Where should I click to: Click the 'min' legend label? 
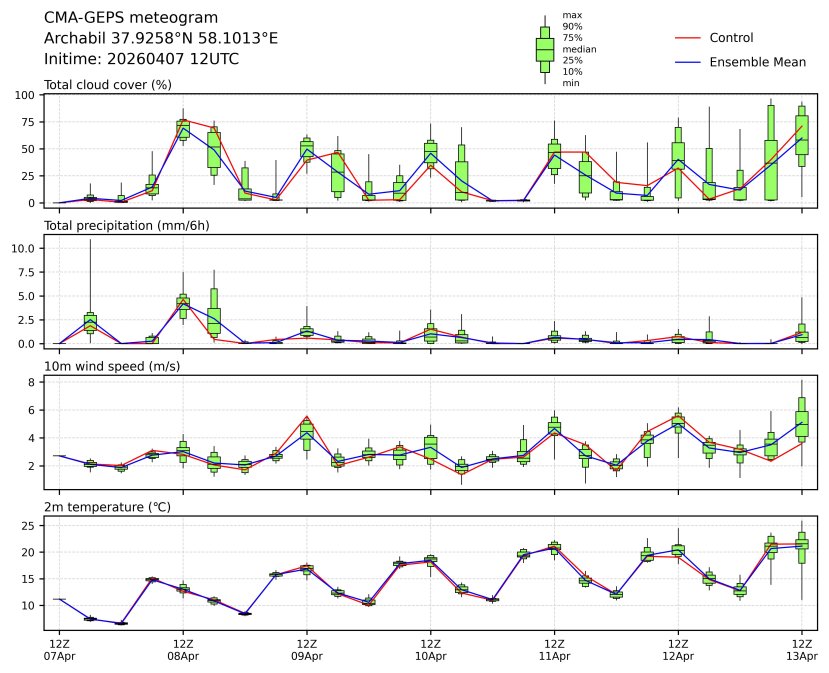(571, 83)
